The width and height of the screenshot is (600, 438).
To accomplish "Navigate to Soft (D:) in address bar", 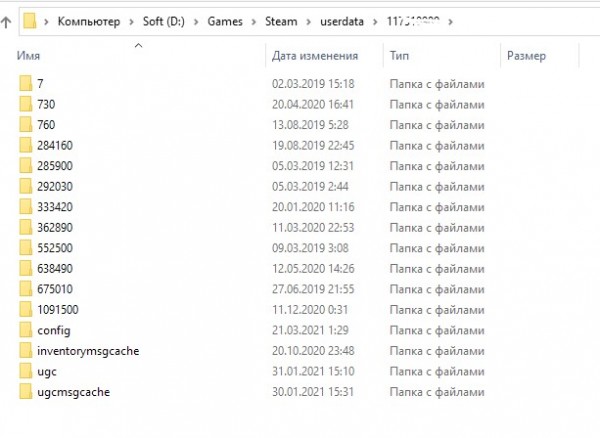I will 164,21.
